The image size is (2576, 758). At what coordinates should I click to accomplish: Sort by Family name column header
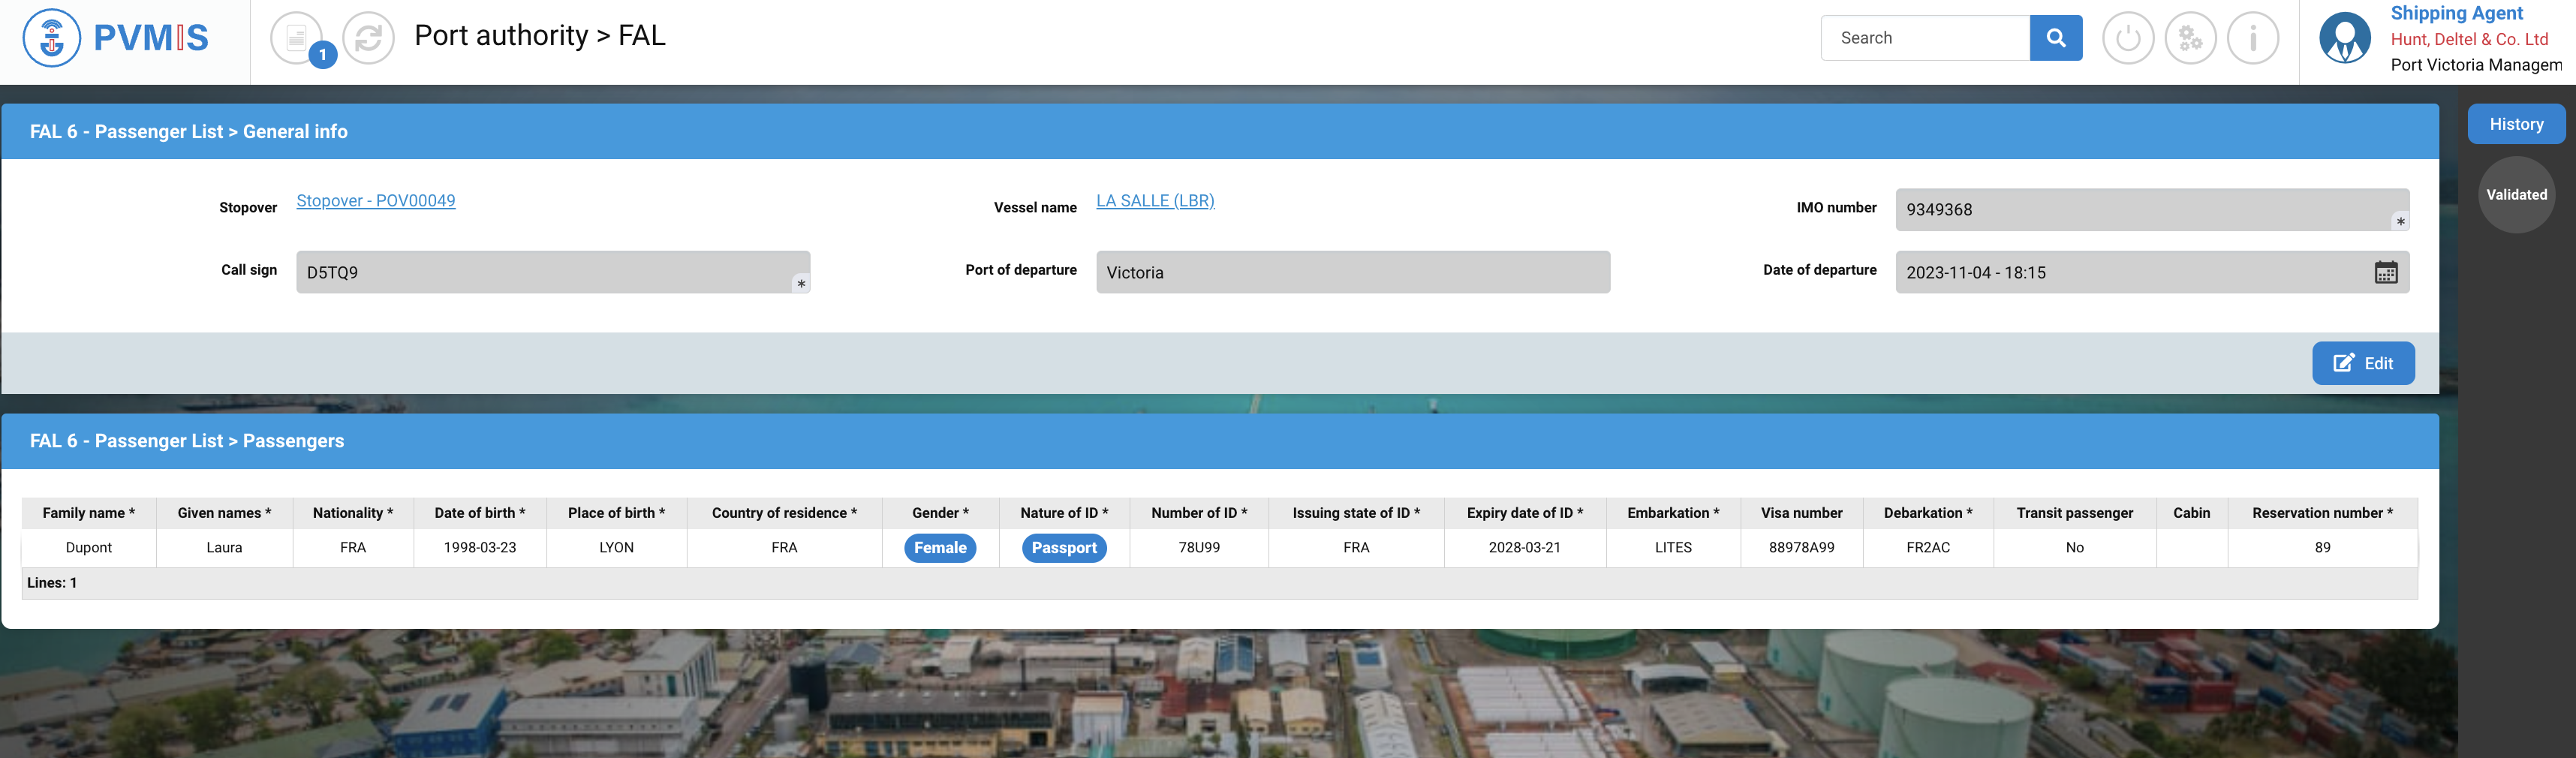tap(88, 513)
